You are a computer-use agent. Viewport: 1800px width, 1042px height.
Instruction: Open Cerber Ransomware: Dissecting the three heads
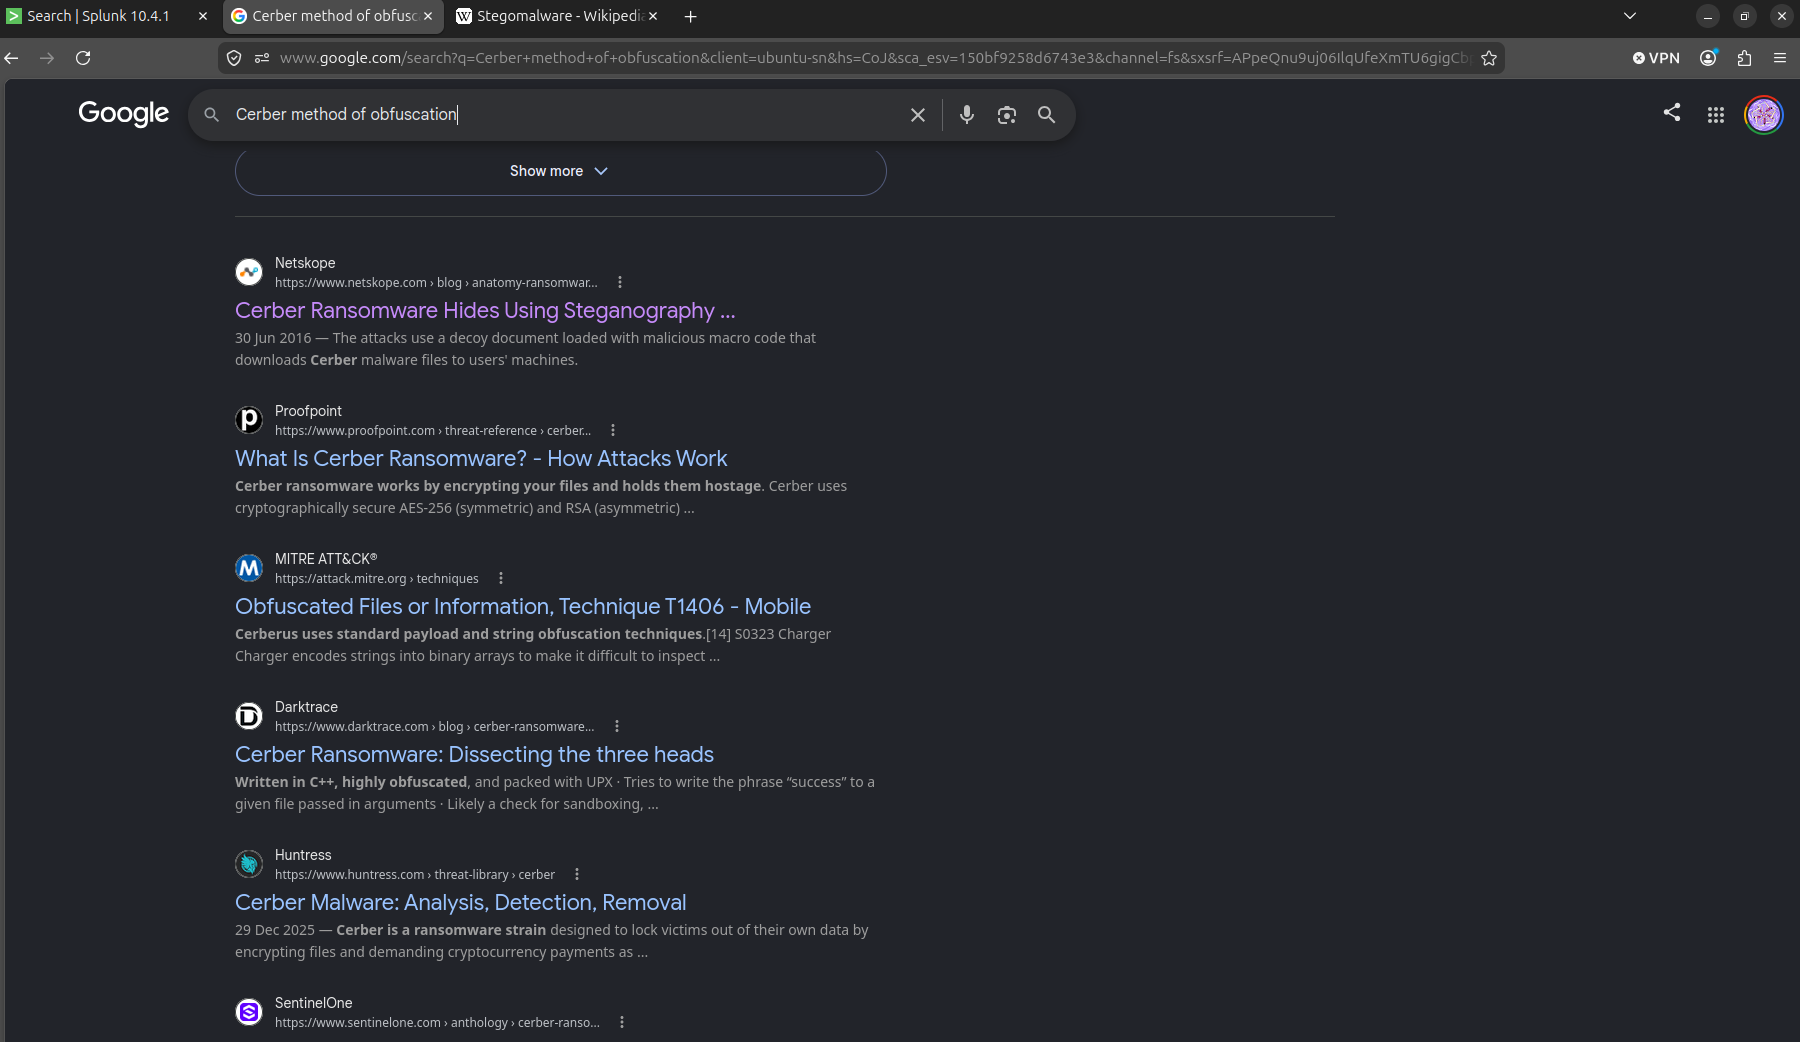(474, 755)
